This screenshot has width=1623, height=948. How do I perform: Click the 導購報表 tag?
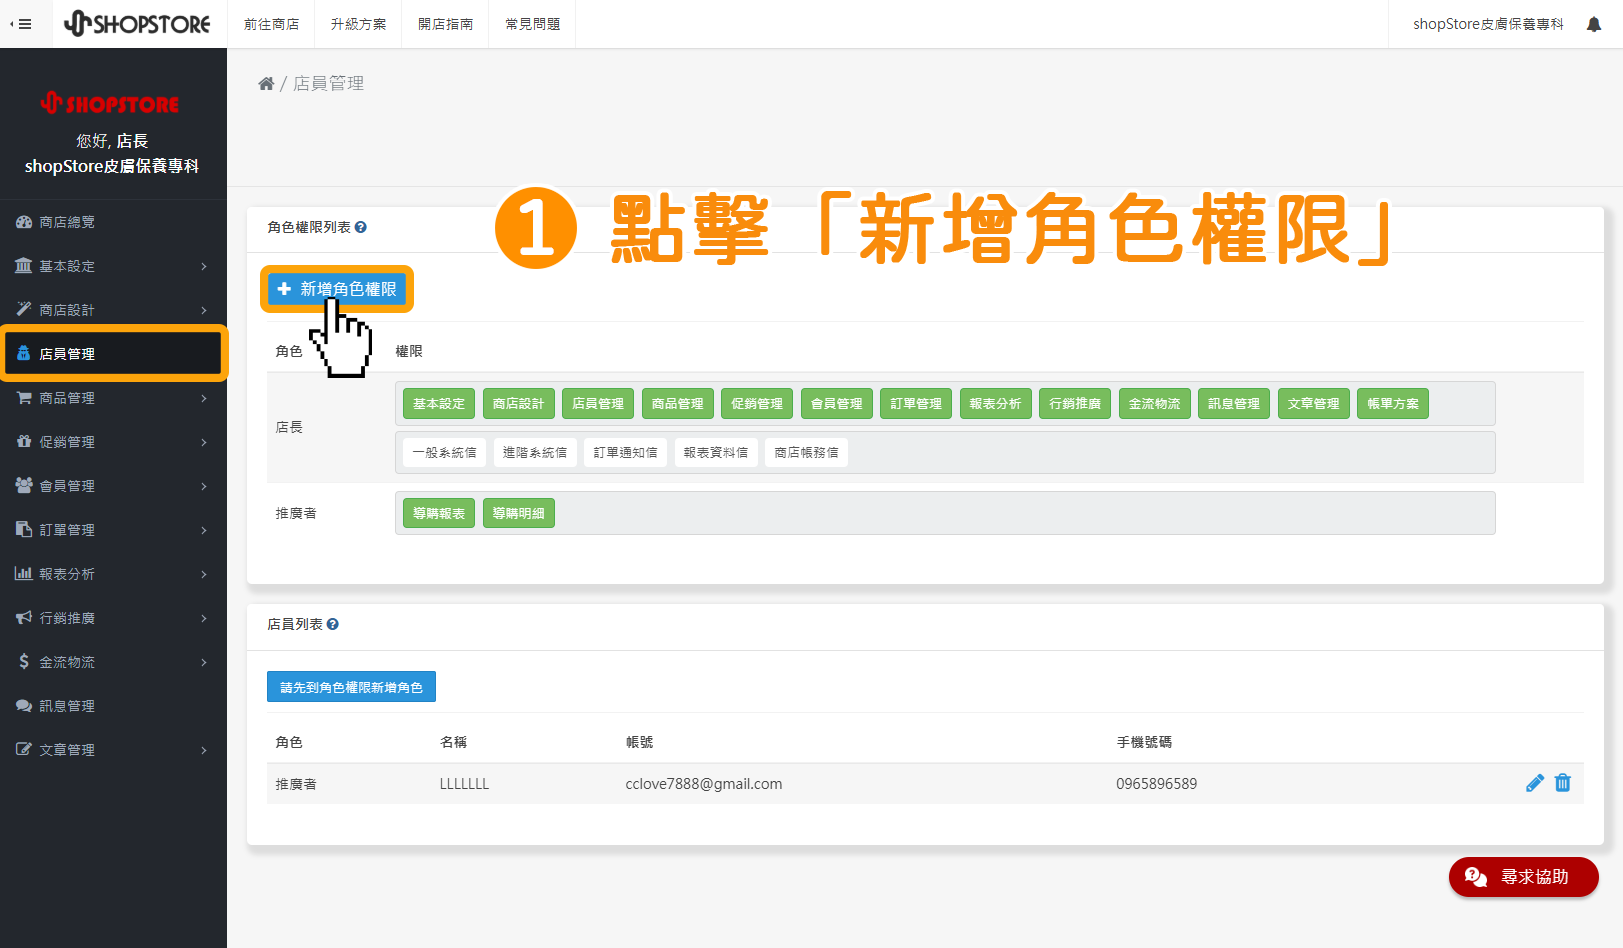439,514
